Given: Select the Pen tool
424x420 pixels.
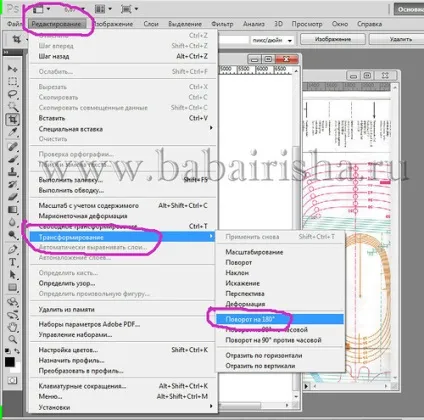Looking at the screenshot, I should pos(13,249).
